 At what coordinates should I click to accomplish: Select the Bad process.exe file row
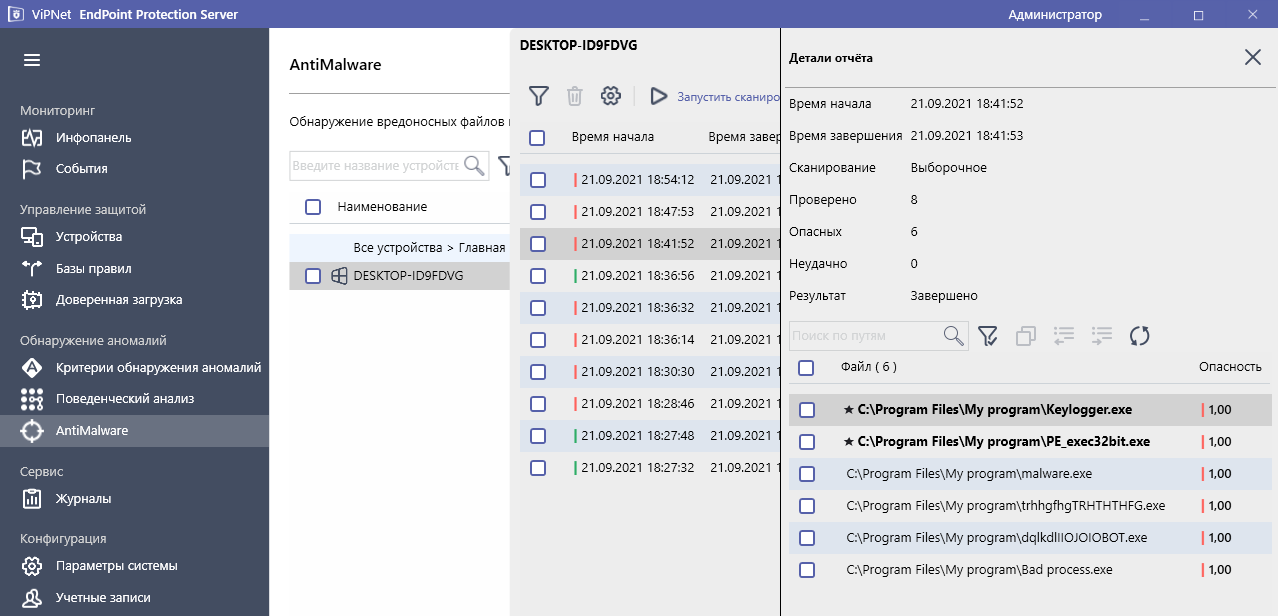pyautogui.click(x=1030, y=569)
